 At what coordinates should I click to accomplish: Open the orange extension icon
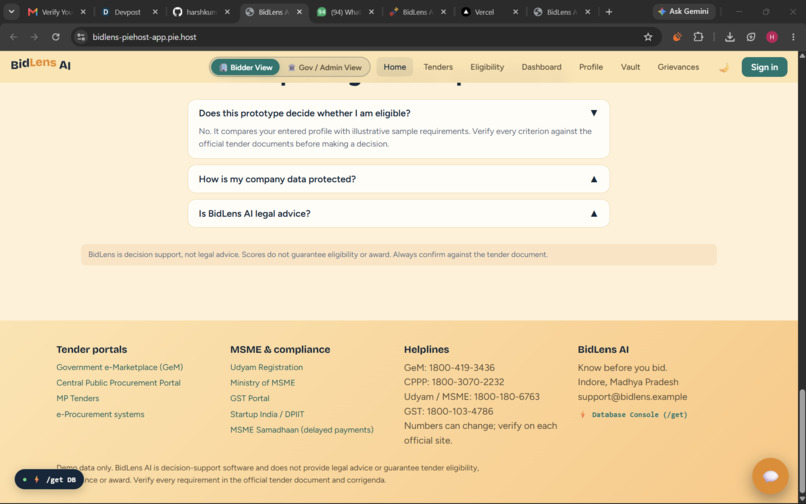tap(677, 37)
